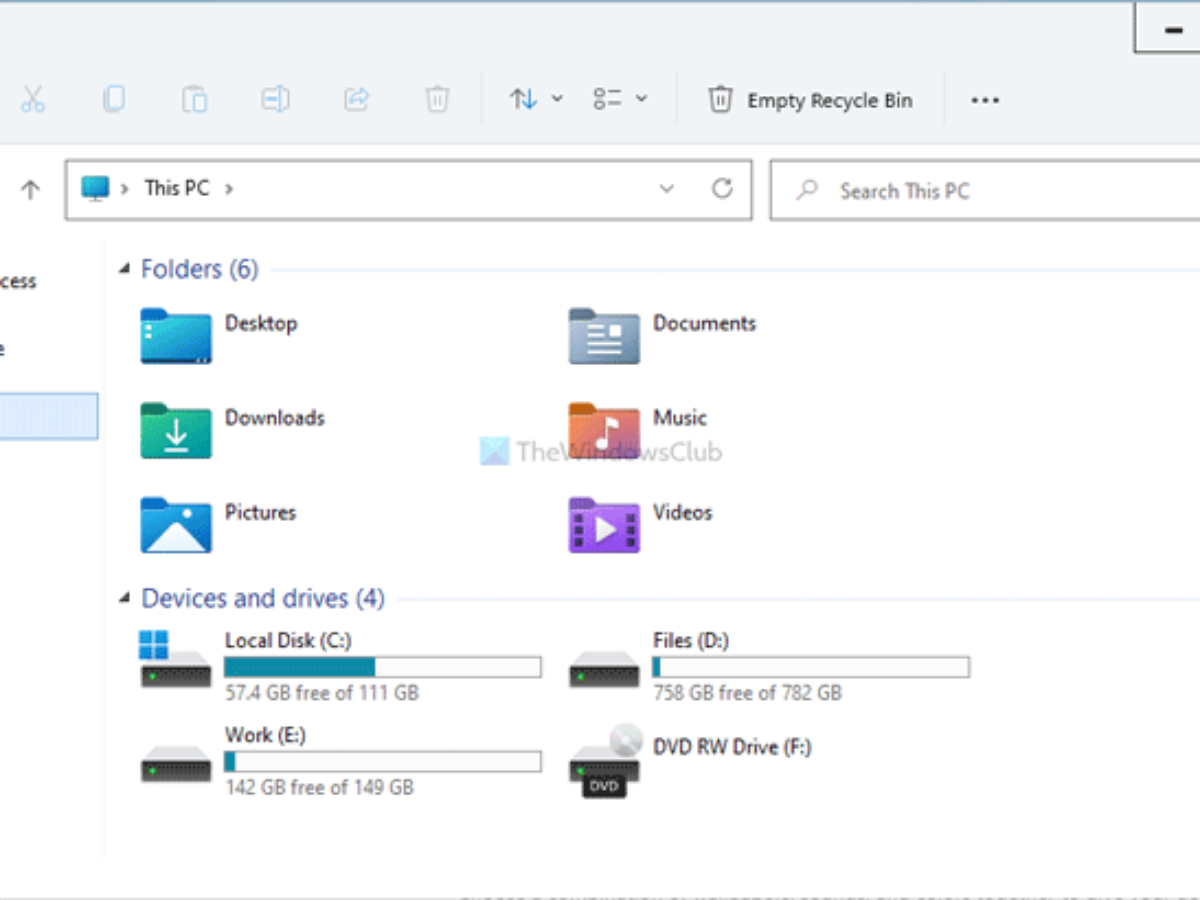
Task: Expand the chevron after This PC breadcrumb
Action: 229,188
